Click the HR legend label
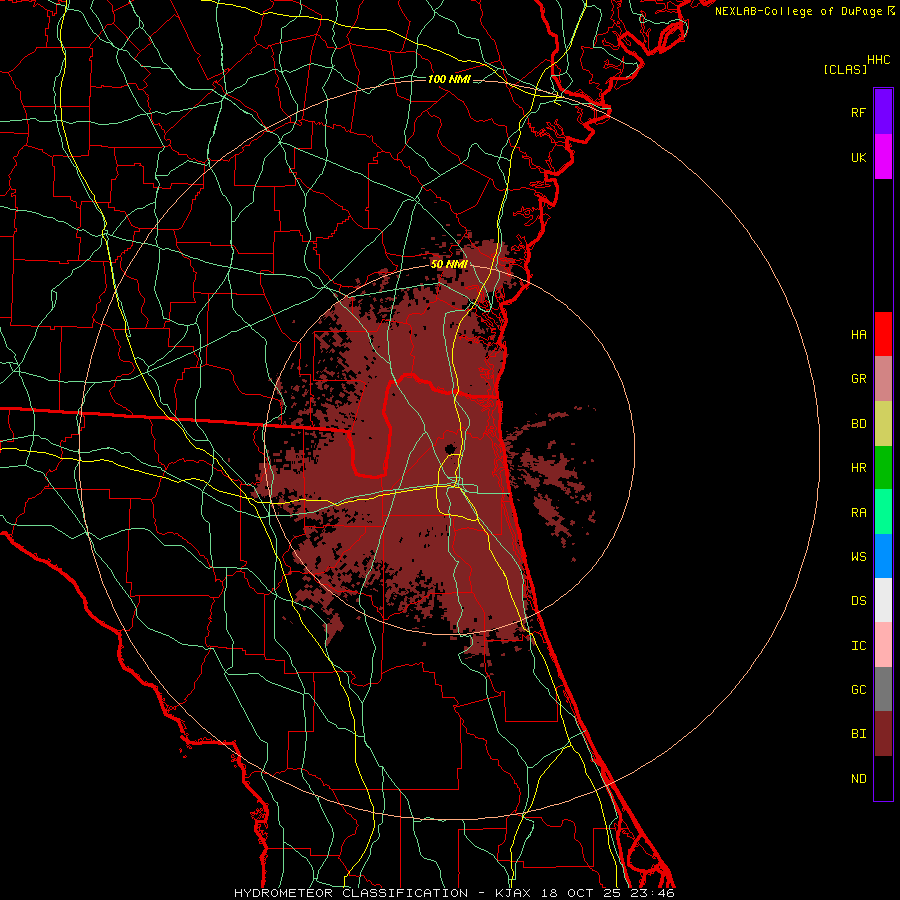 click(x=858, y=468)
